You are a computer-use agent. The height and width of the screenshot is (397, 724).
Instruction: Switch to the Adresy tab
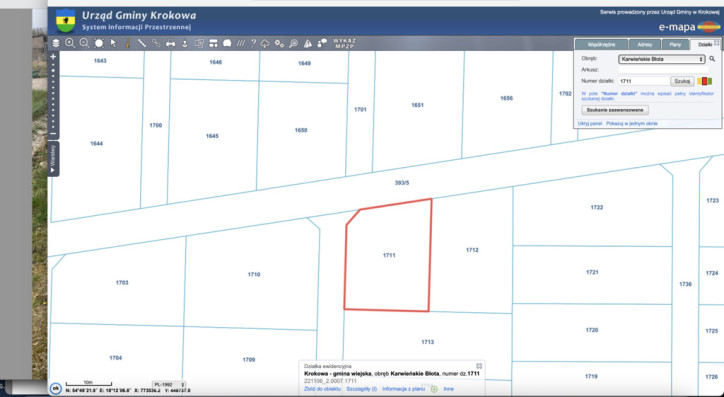pos(644,45)
